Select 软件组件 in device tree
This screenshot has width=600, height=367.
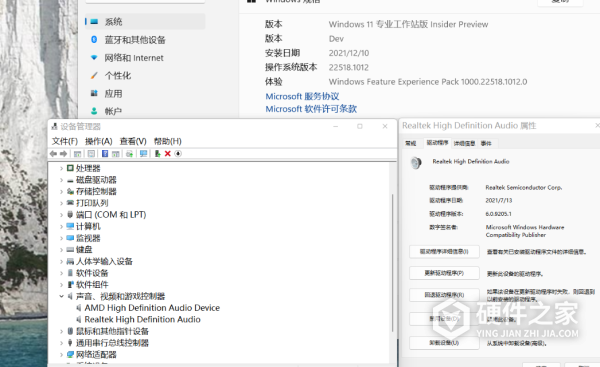coord(92,284)
